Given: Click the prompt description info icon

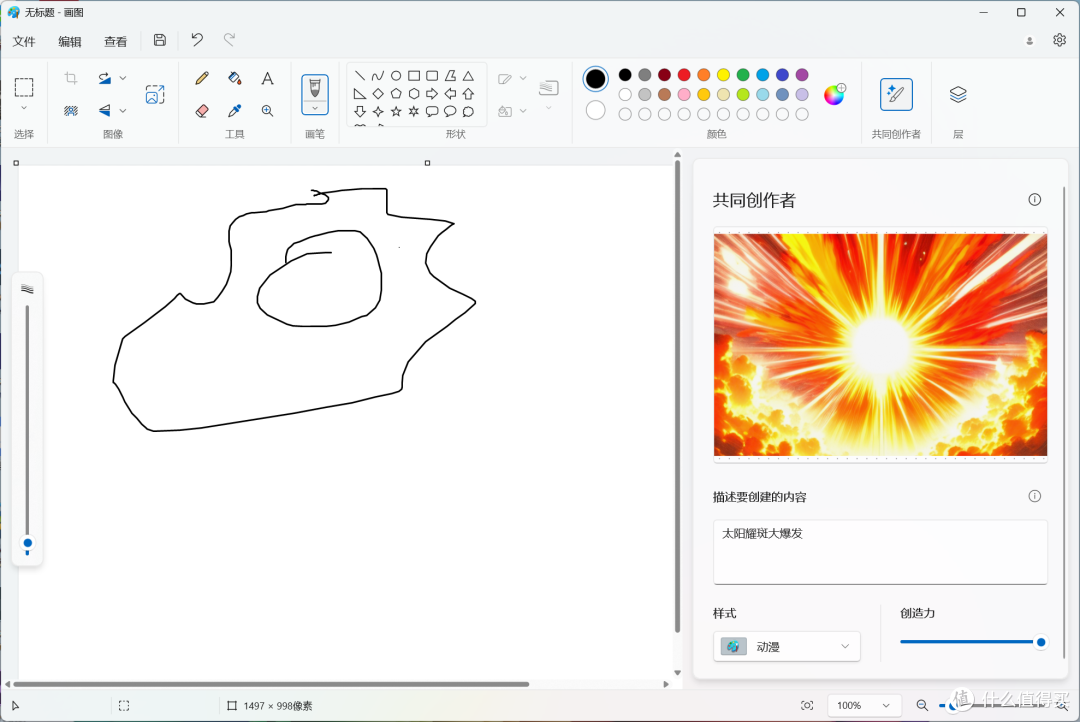Looking at the screenshot, I should pos(1035,496).
